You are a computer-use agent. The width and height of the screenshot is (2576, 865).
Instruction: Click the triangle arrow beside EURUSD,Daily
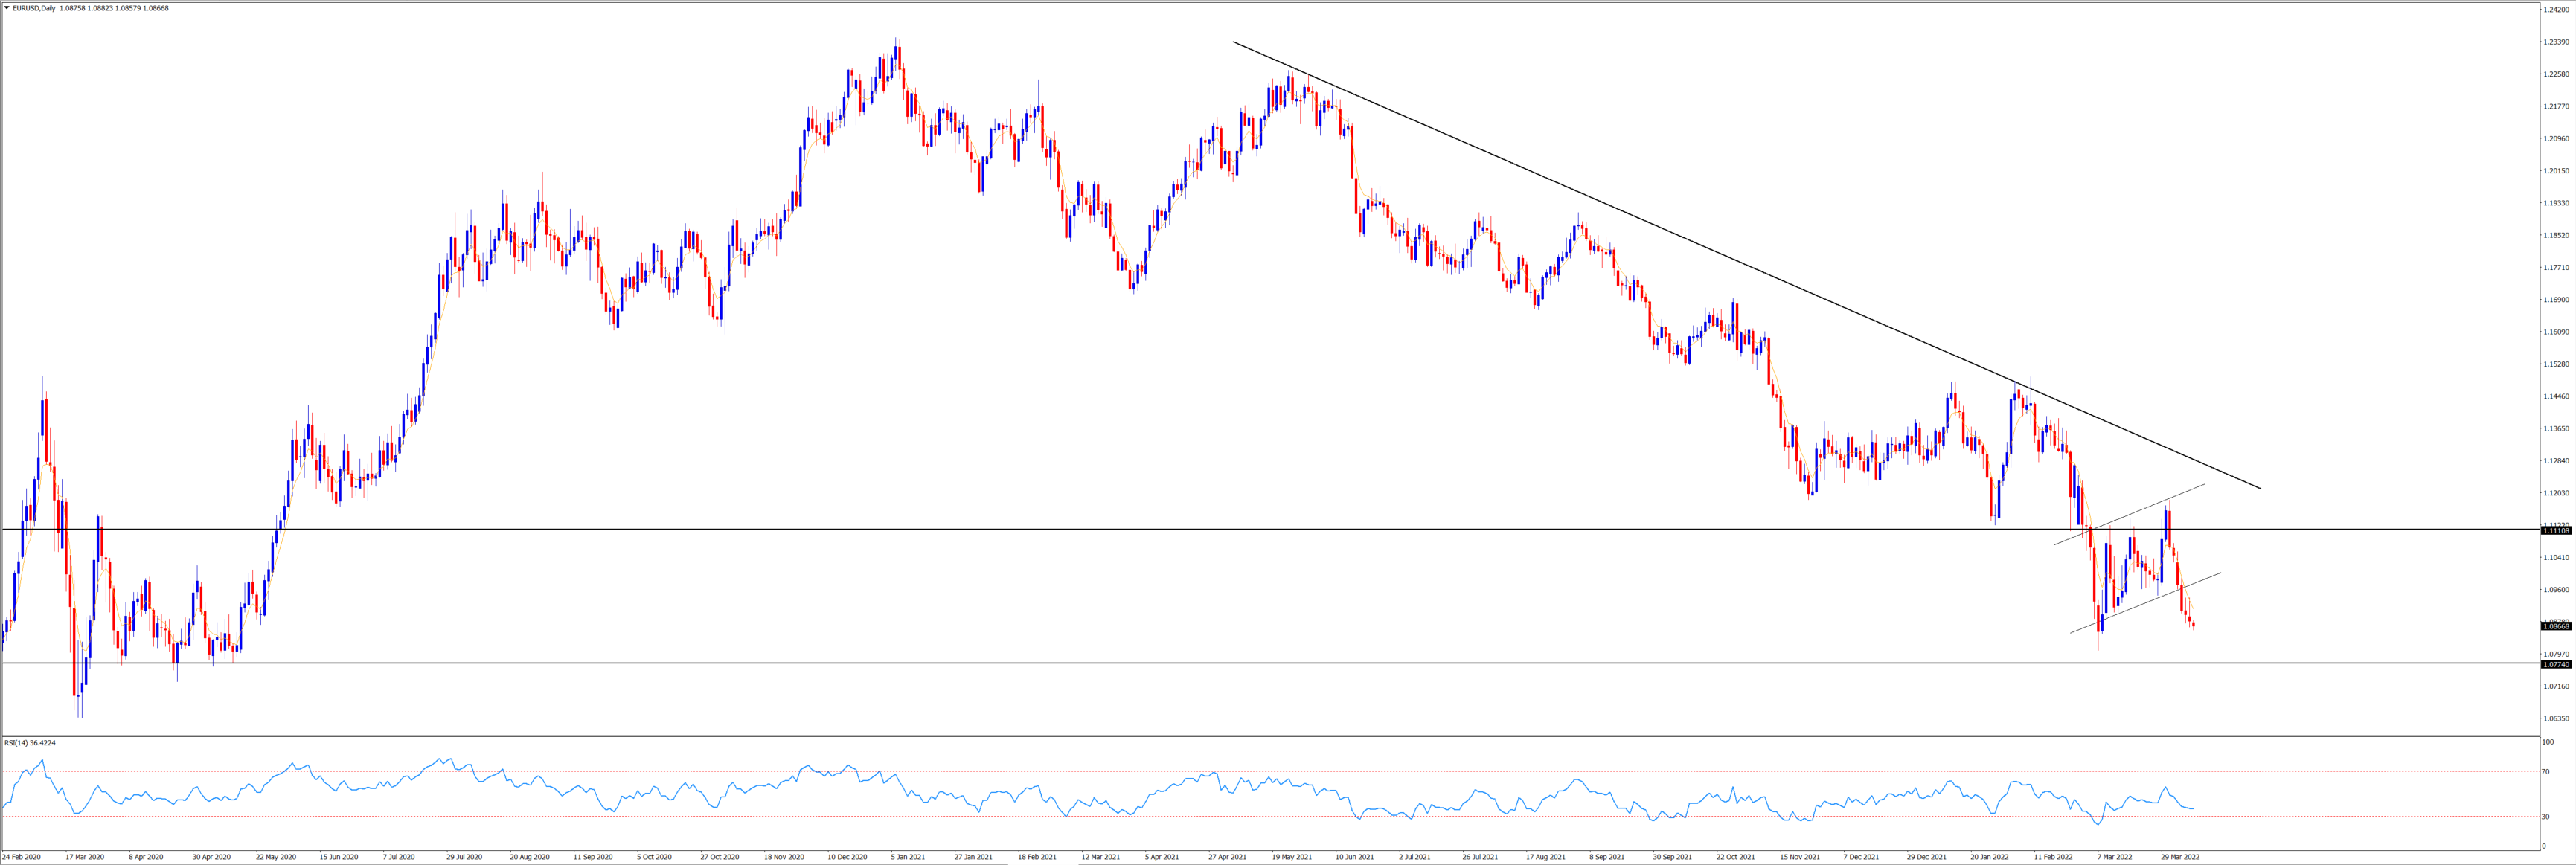click(6, 8)
